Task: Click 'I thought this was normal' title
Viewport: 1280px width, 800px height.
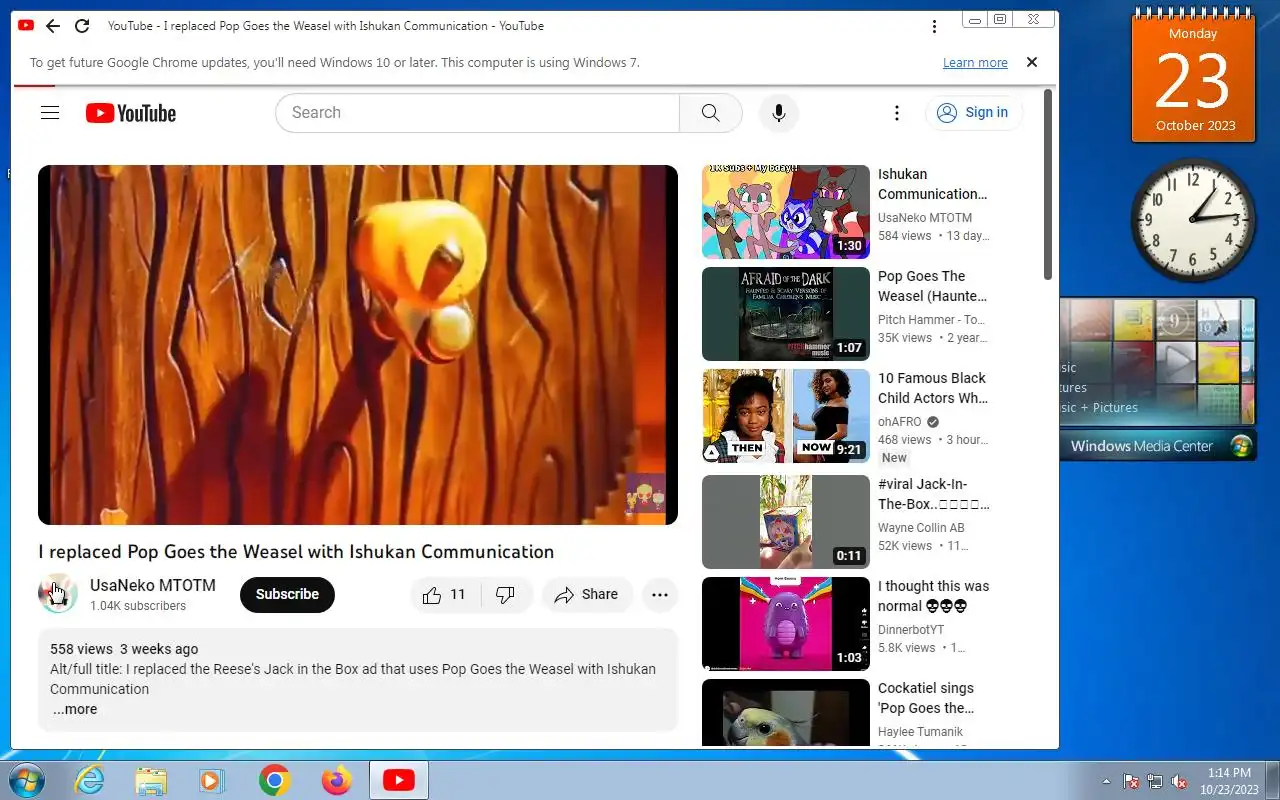Action: 933,596
